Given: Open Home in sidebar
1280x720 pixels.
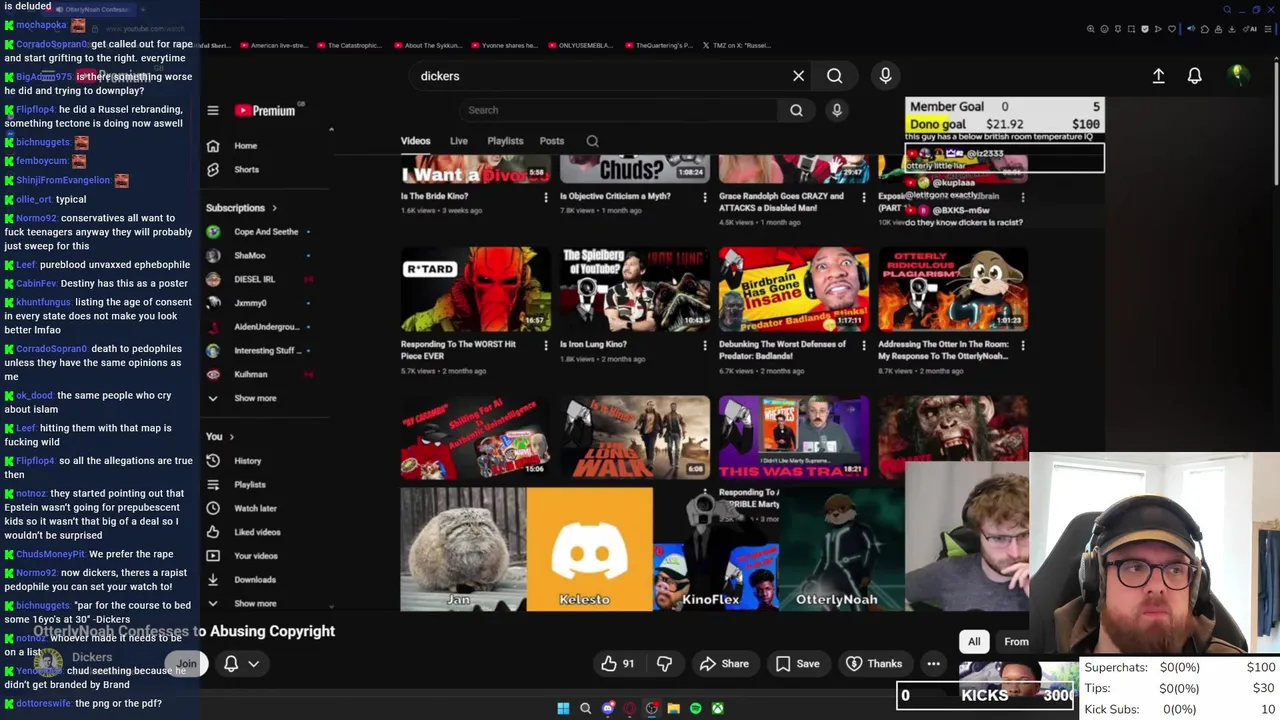Looking at the screenshot, I should [245, 146].
